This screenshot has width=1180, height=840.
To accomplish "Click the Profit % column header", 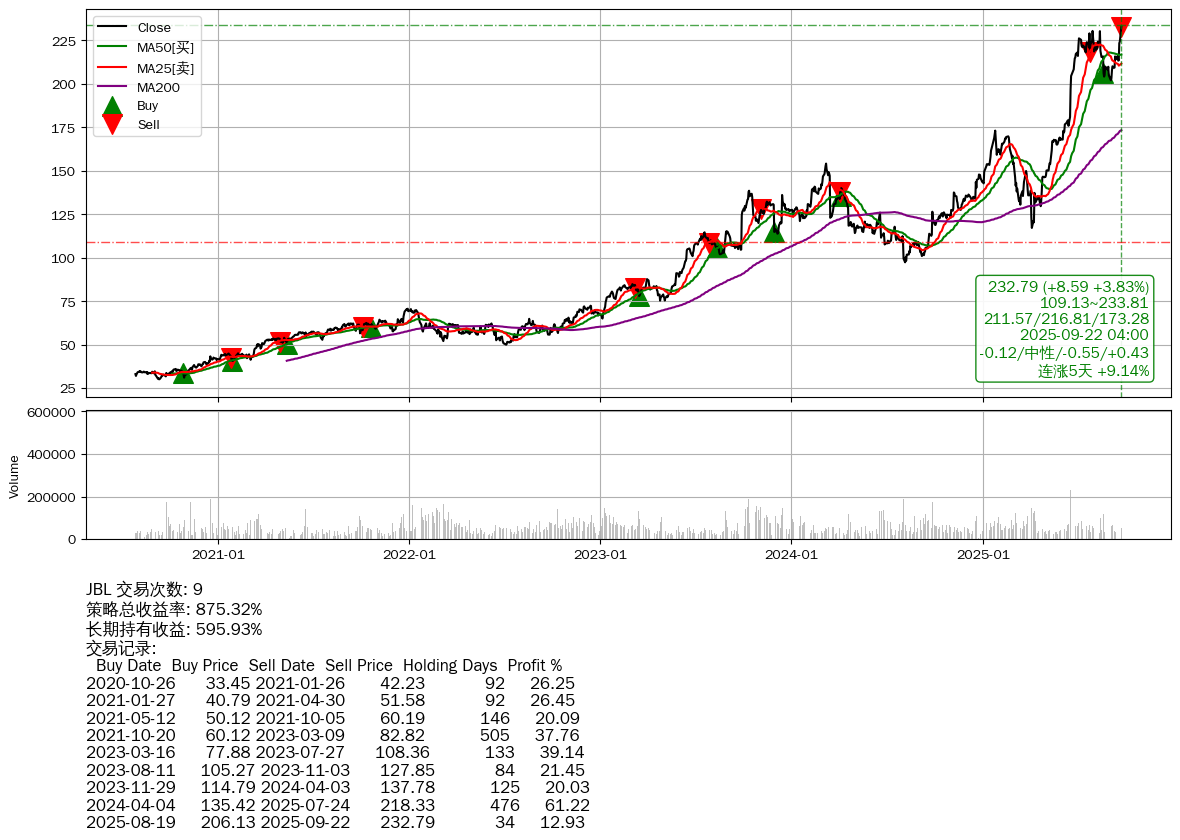I will click(534, 665).
